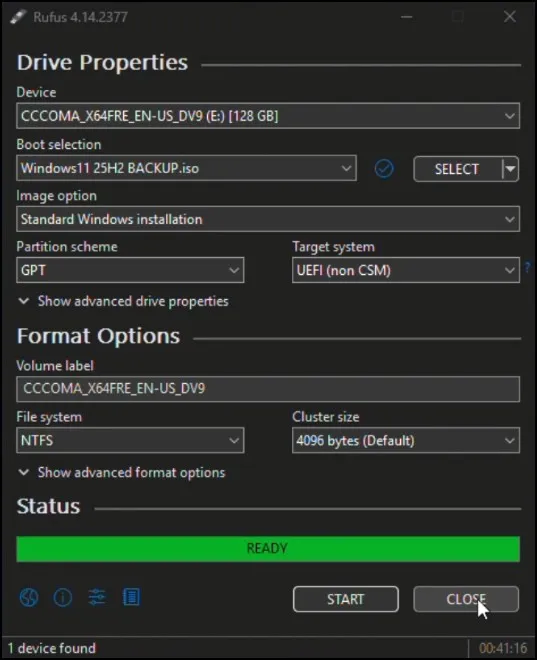Open the About info icon
This screenshot has width=537, height=660.
[63, 597]
